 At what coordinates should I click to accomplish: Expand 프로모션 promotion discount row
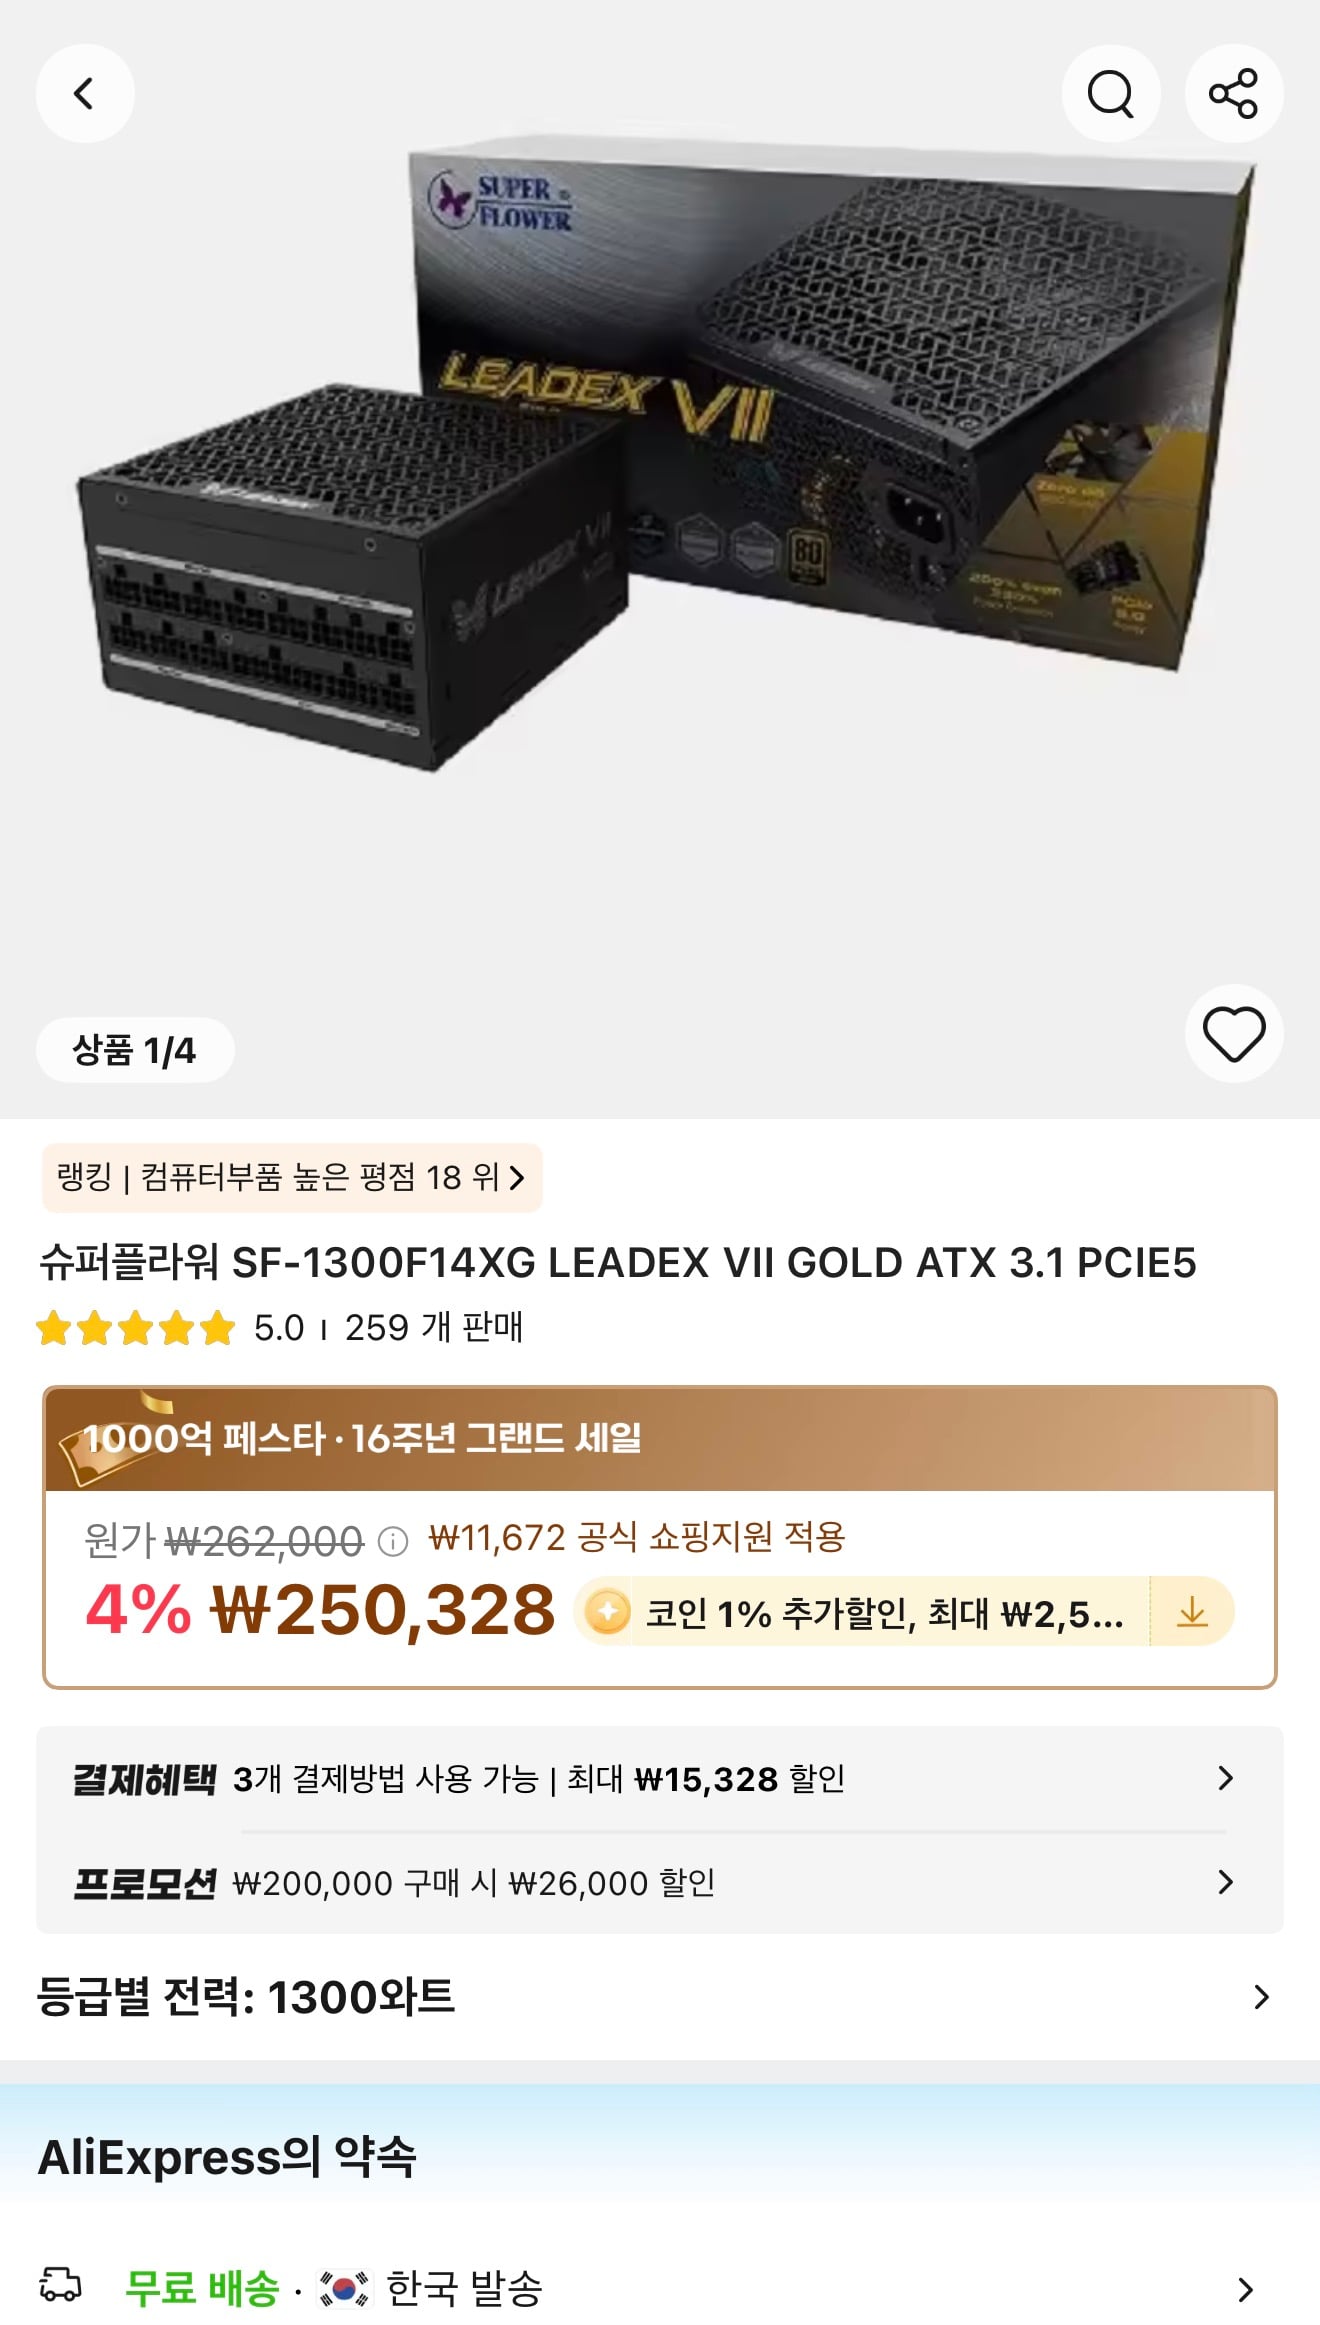coord(660,1883)
